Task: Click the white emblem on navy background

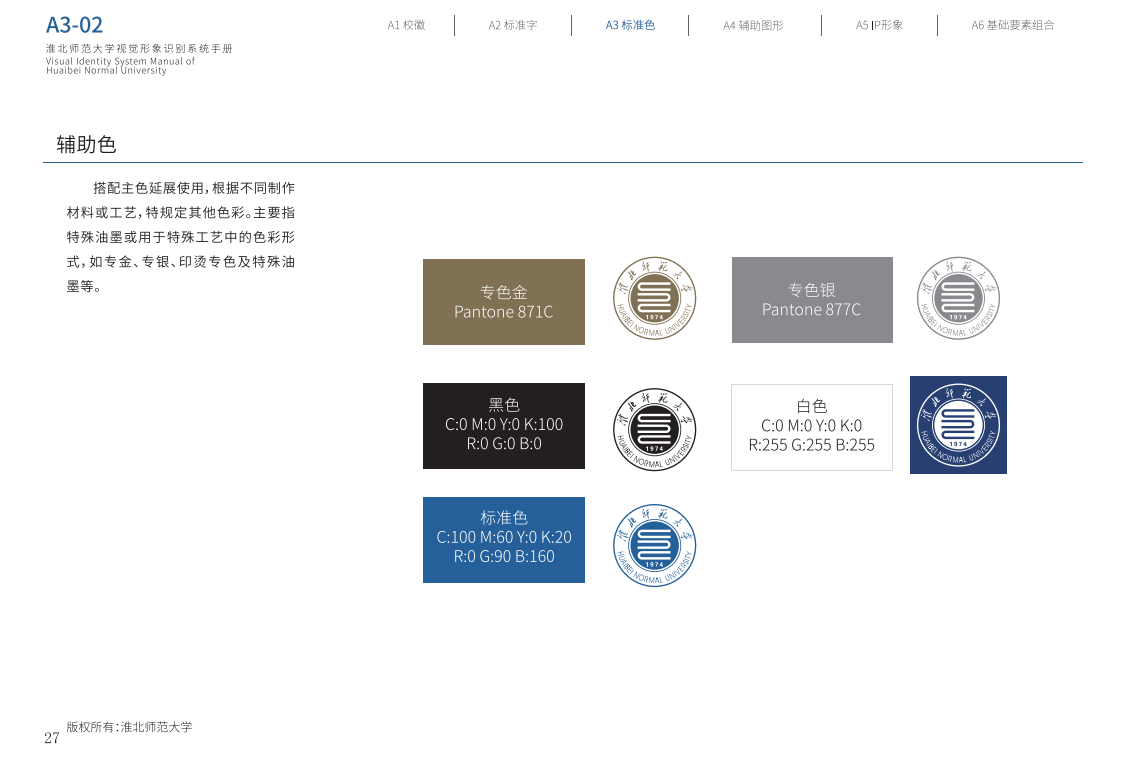Action: click(958, 425)
